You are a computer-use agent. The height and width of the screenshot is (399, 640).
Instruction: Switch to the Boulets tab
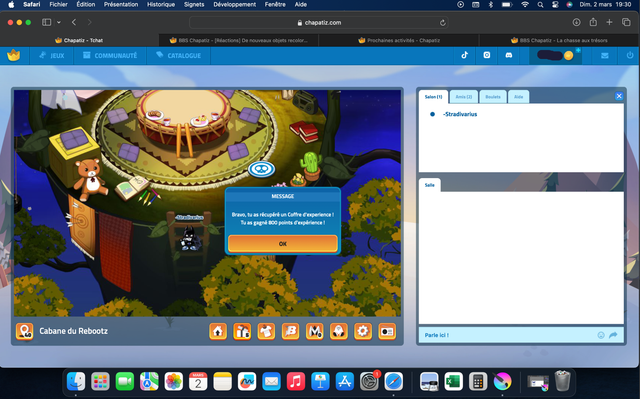(493, 97)
